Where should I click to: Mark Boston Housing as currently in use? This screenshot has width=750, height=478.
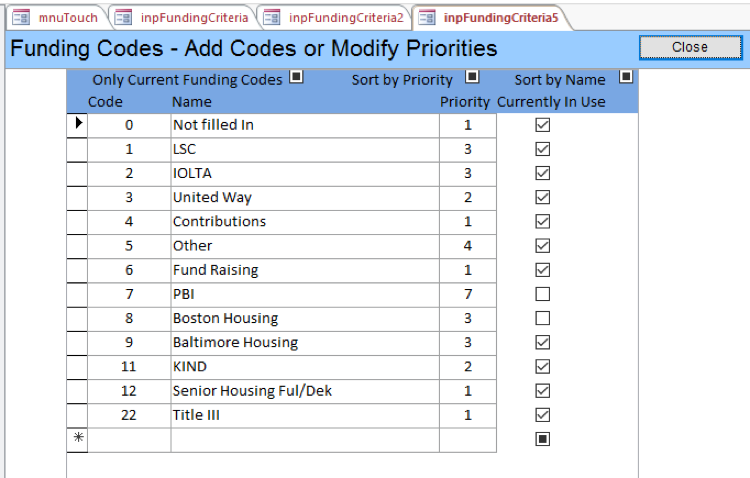(x=543, y=318)
